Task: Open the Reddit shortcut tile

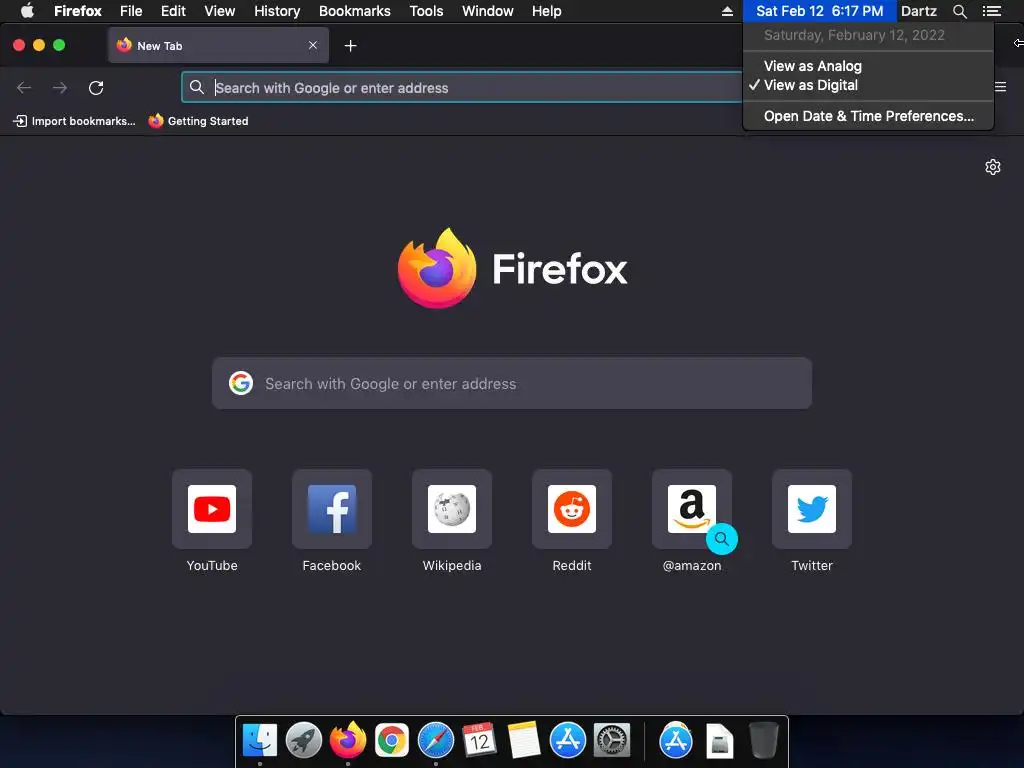Action: pos(572,509)
